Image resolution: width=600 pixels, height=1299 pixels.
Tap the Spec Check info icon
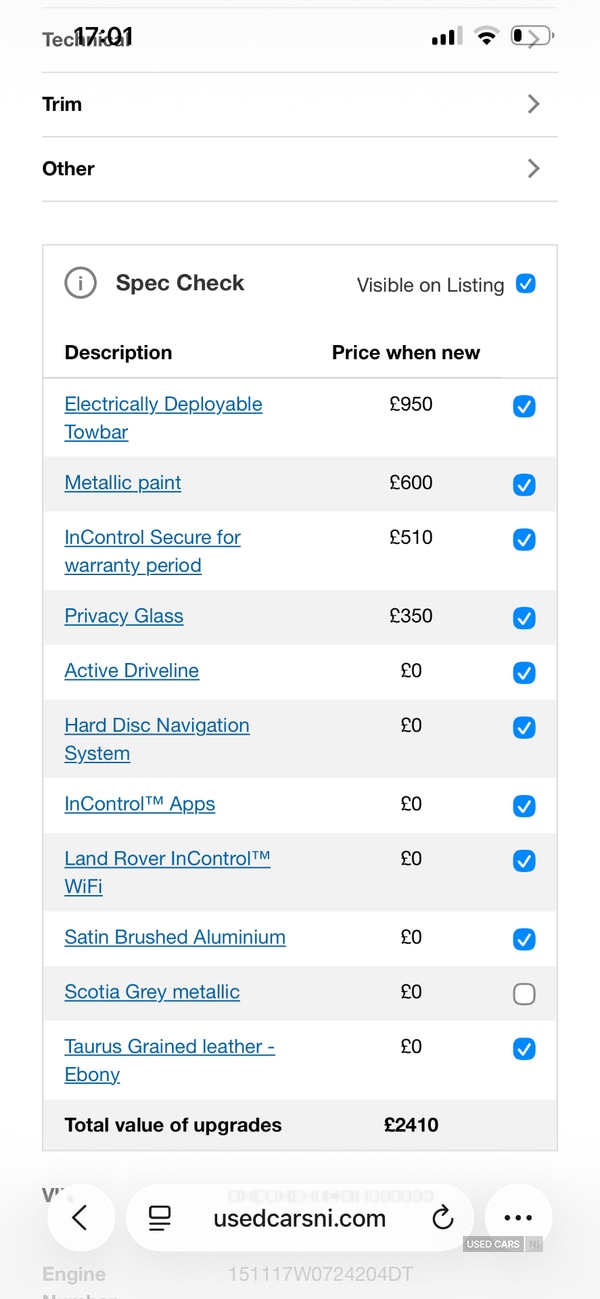click(x=80, y=284)
